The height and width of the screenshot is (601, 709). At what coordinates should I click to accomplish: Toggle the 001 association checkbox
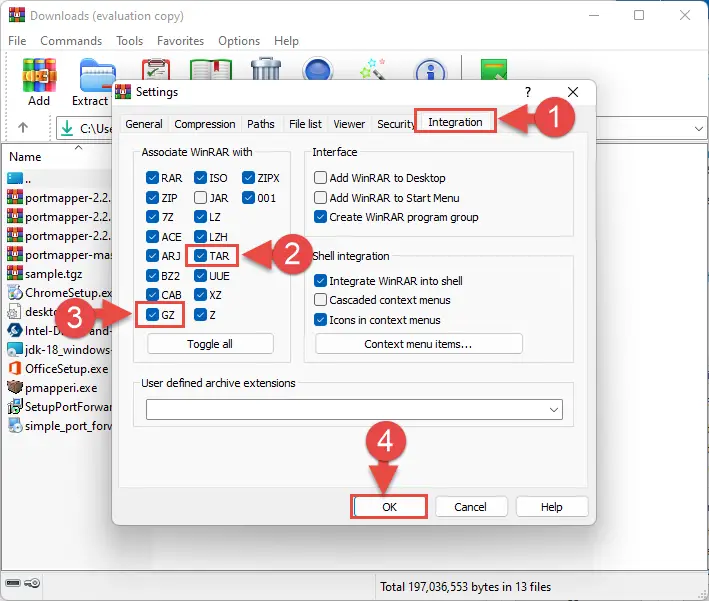pos(248,198)
